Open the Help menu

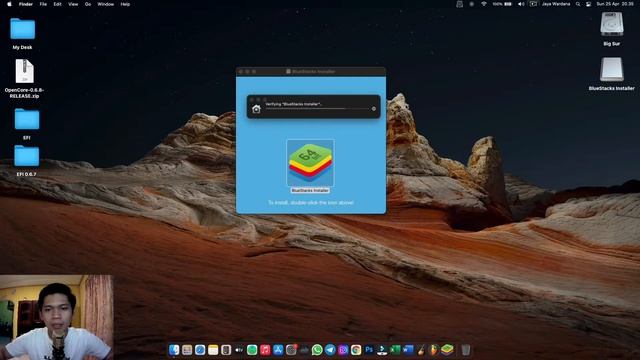point(125,4)
